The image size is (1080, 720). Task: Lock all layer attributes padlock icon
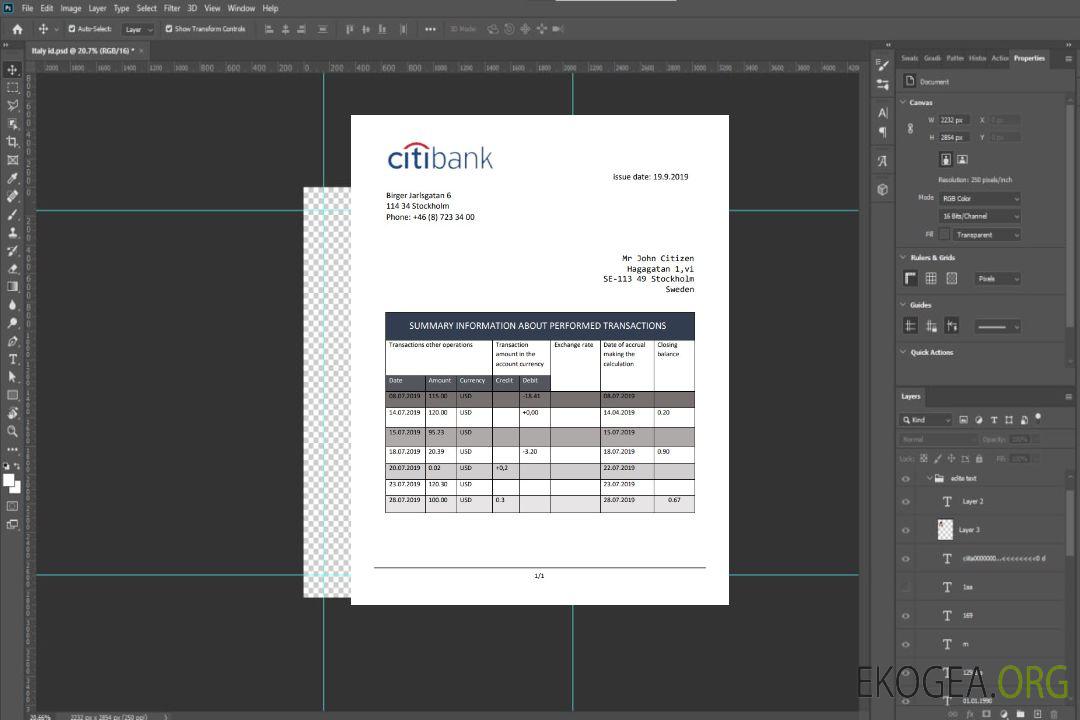(x=979, y=458)
